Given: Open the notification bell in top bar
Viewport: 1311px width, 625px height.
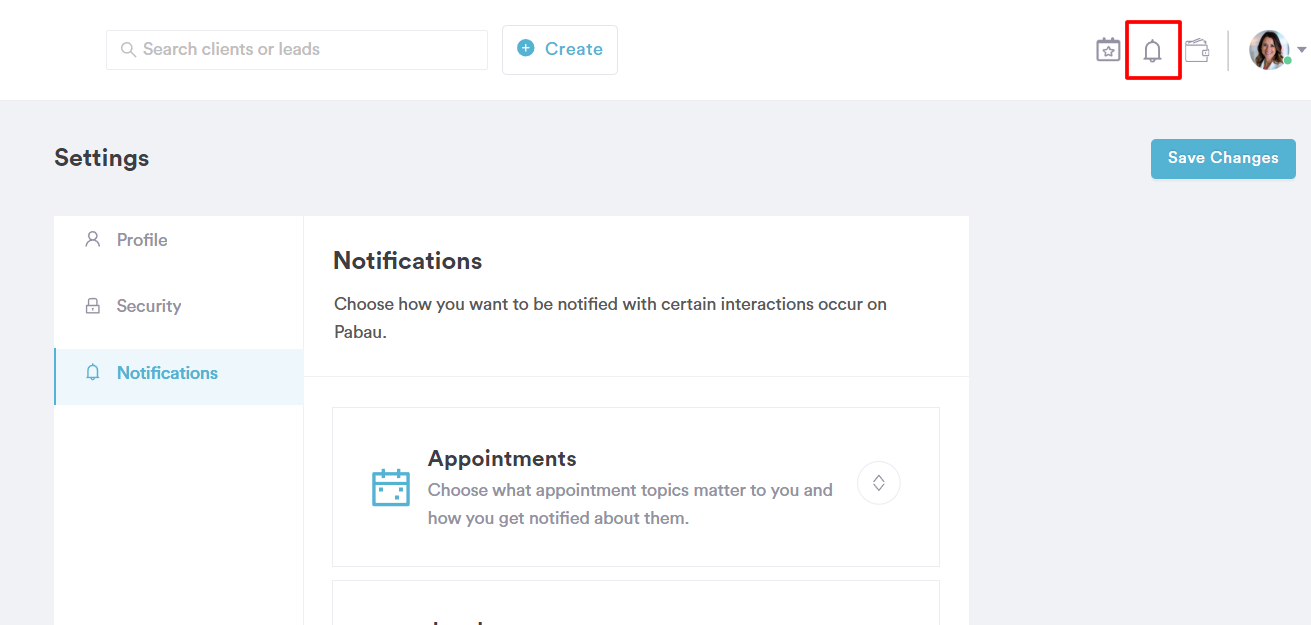Looking at the screenshot, I should pyautogui.click(x=1153, y=51).
